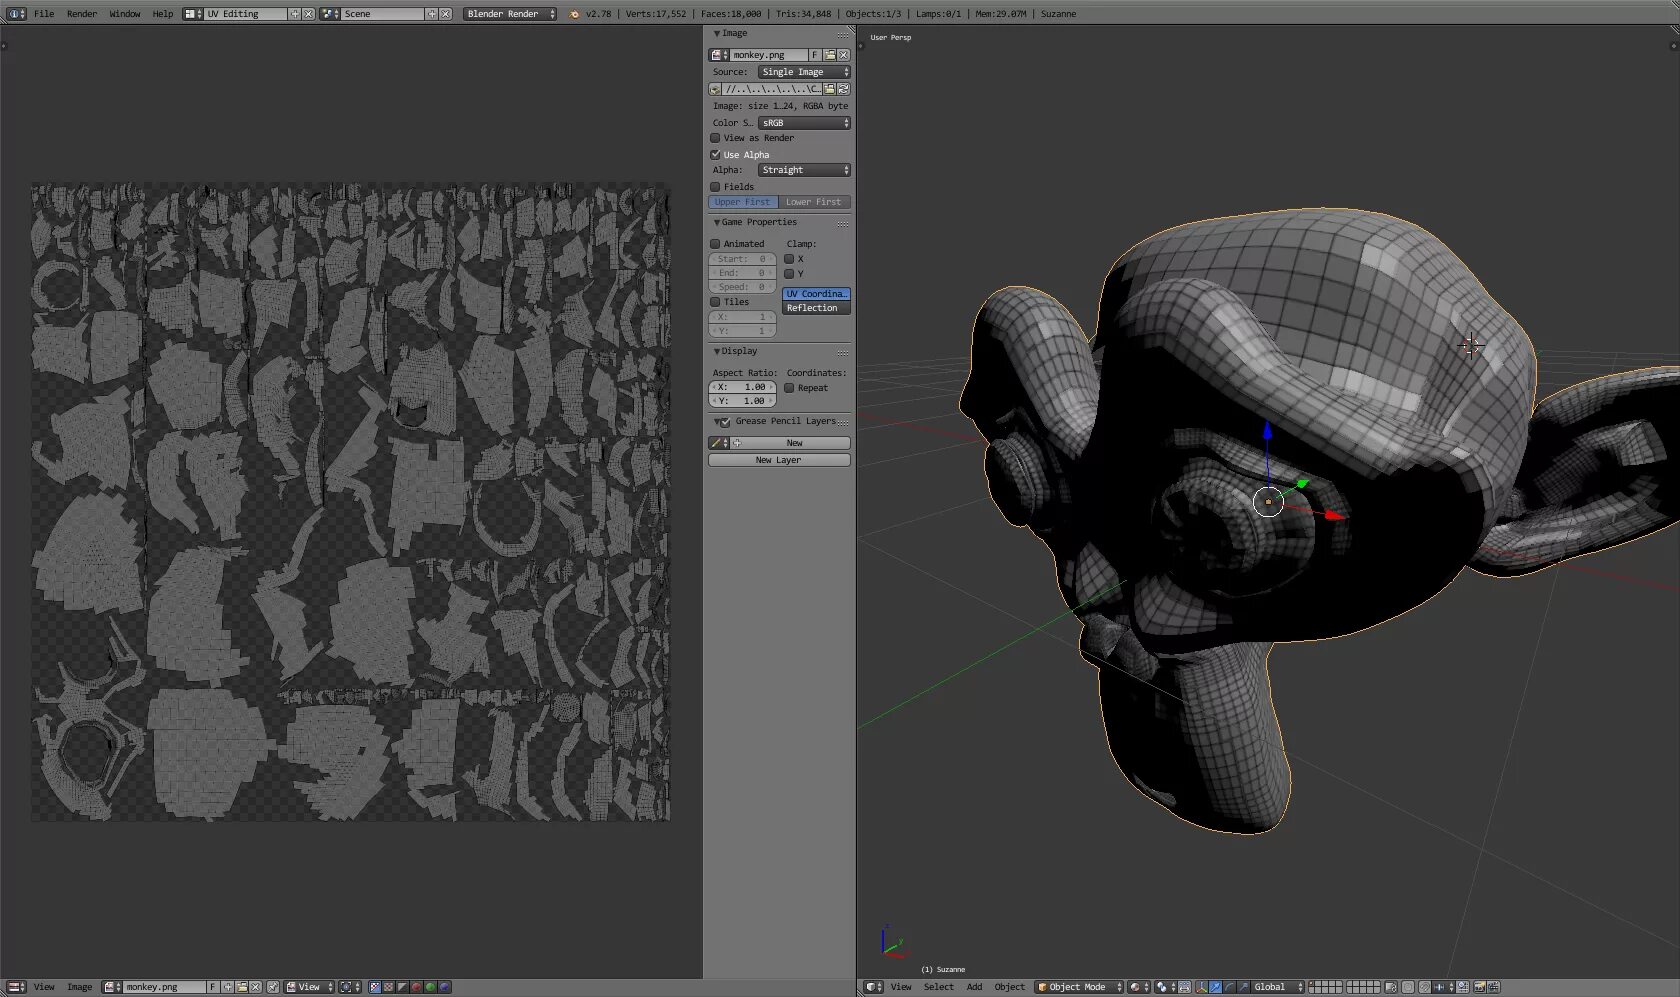1680x997 pixels.
Task: Toggle the 3D manipulator axes icon
Action: [1202, 987]
